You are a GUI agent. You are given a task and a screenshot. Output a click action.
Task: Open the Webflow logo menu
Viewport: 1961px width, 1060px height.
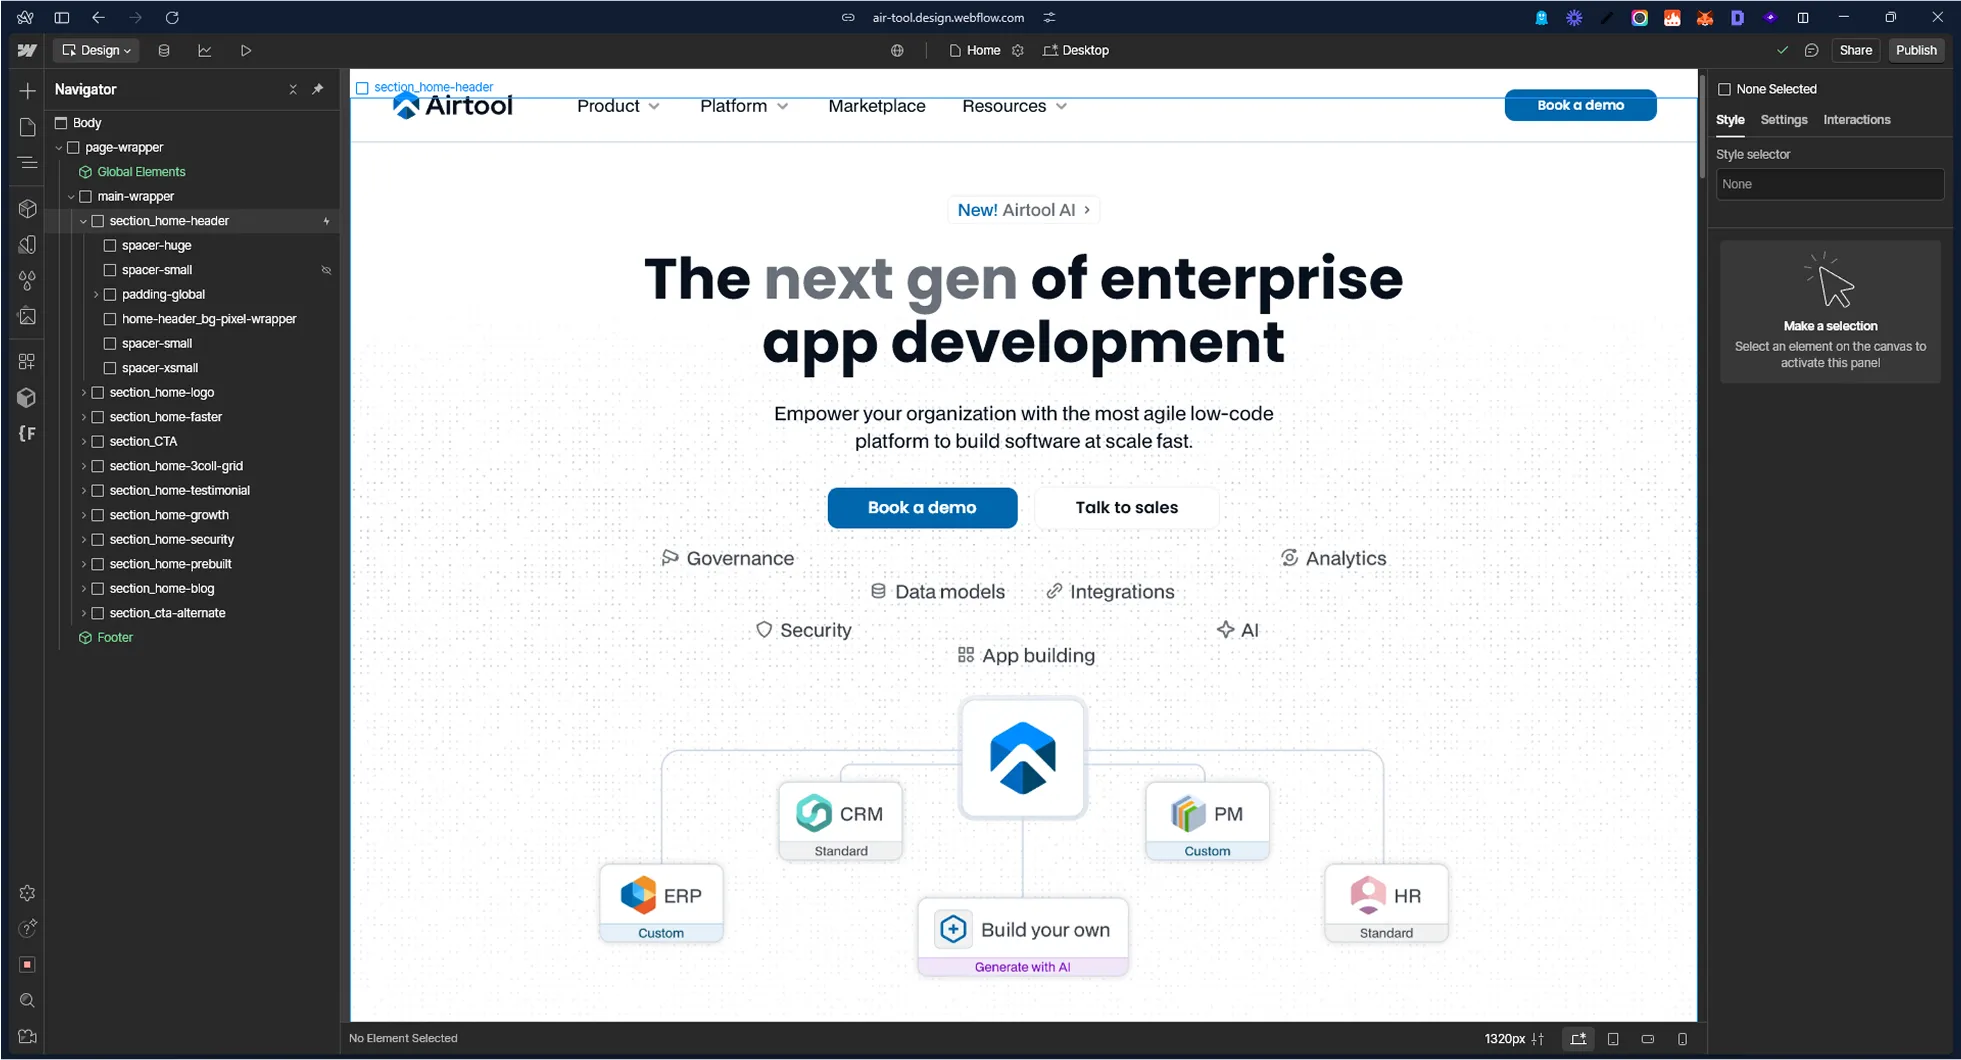(x=27, y=50)
